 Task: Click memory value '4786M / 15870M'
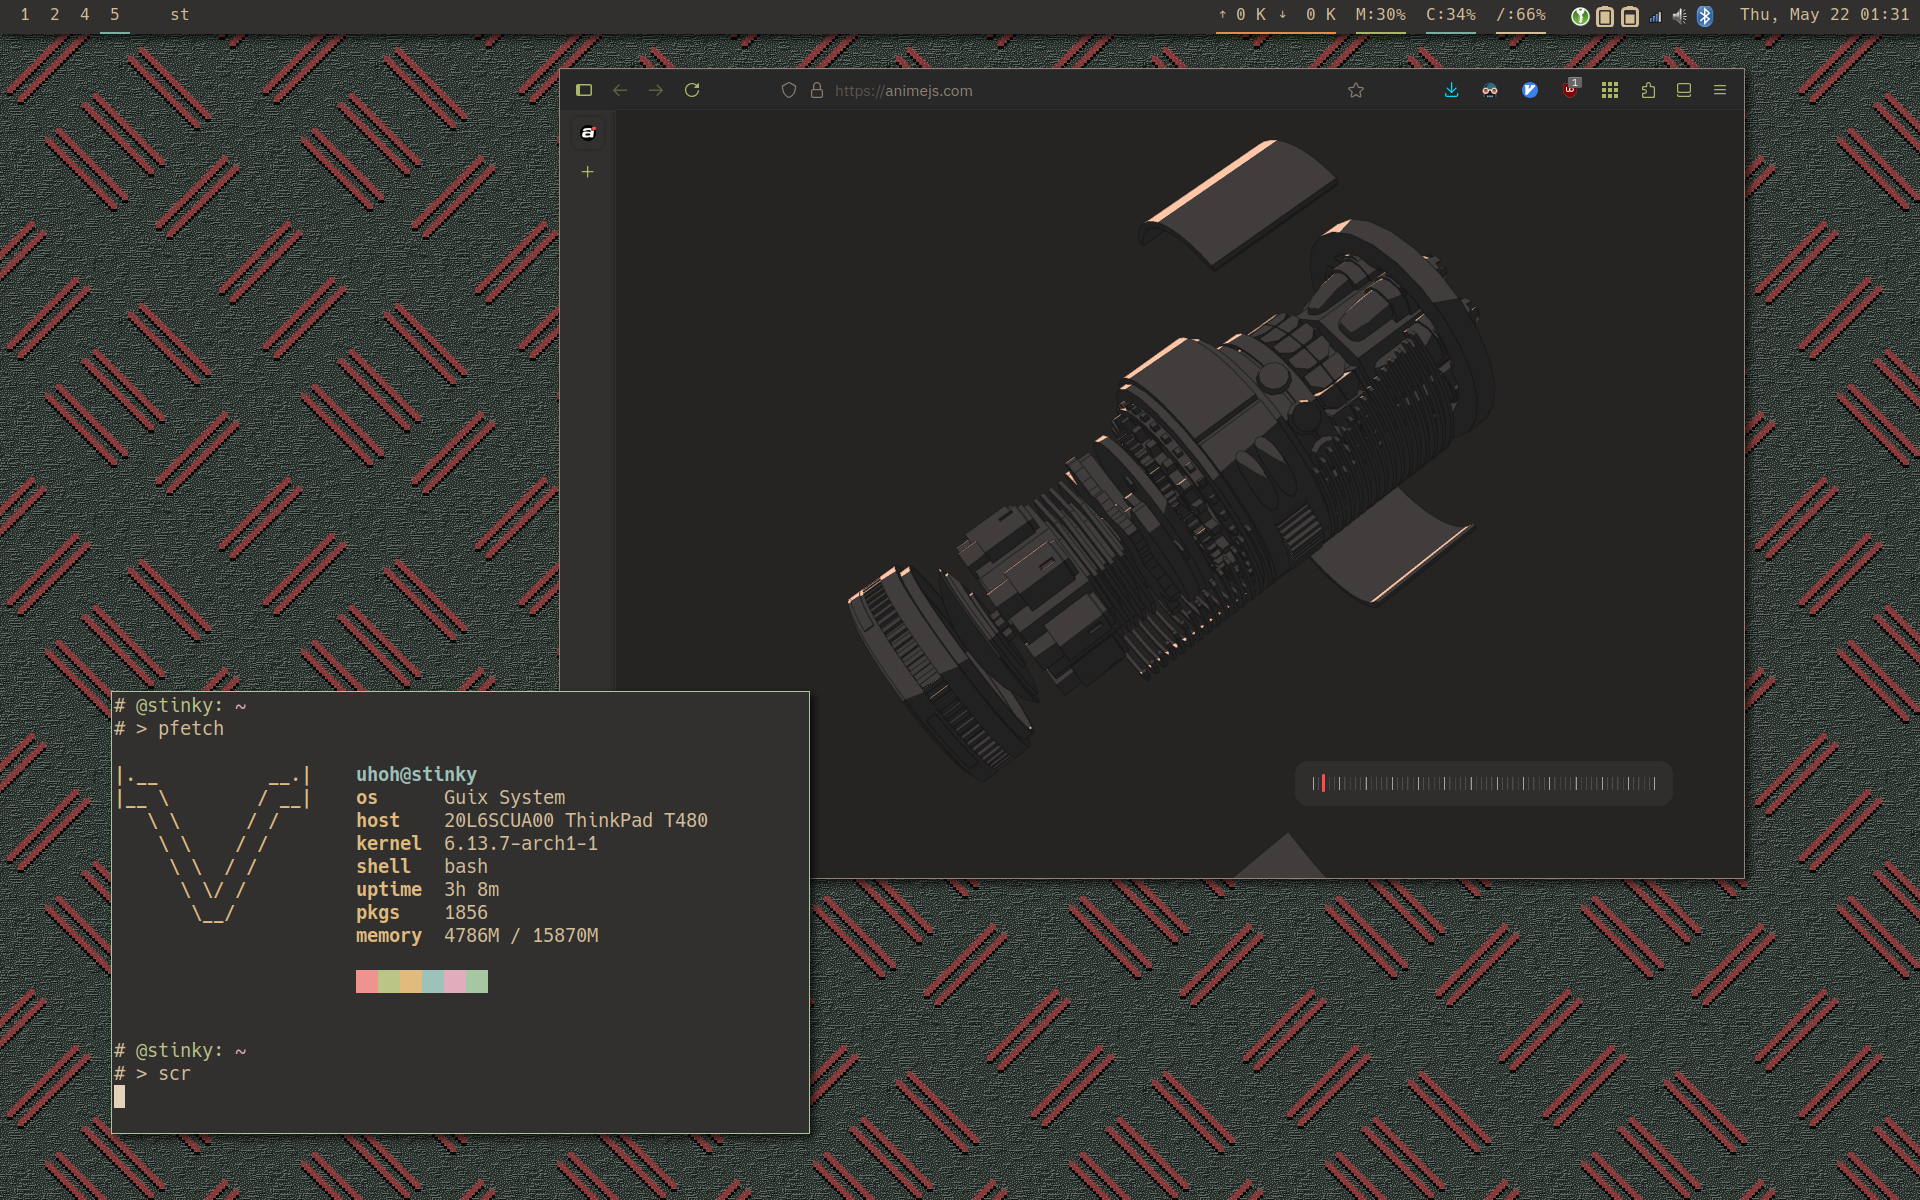point(521,935)
